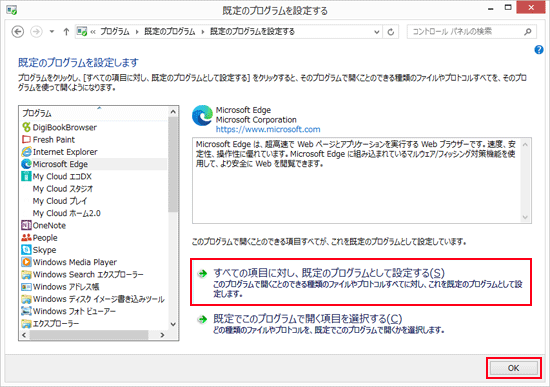Image resolution: width=550 pixels, height=387 pixels.
Task: Go up one folder level
Action: 66,32
